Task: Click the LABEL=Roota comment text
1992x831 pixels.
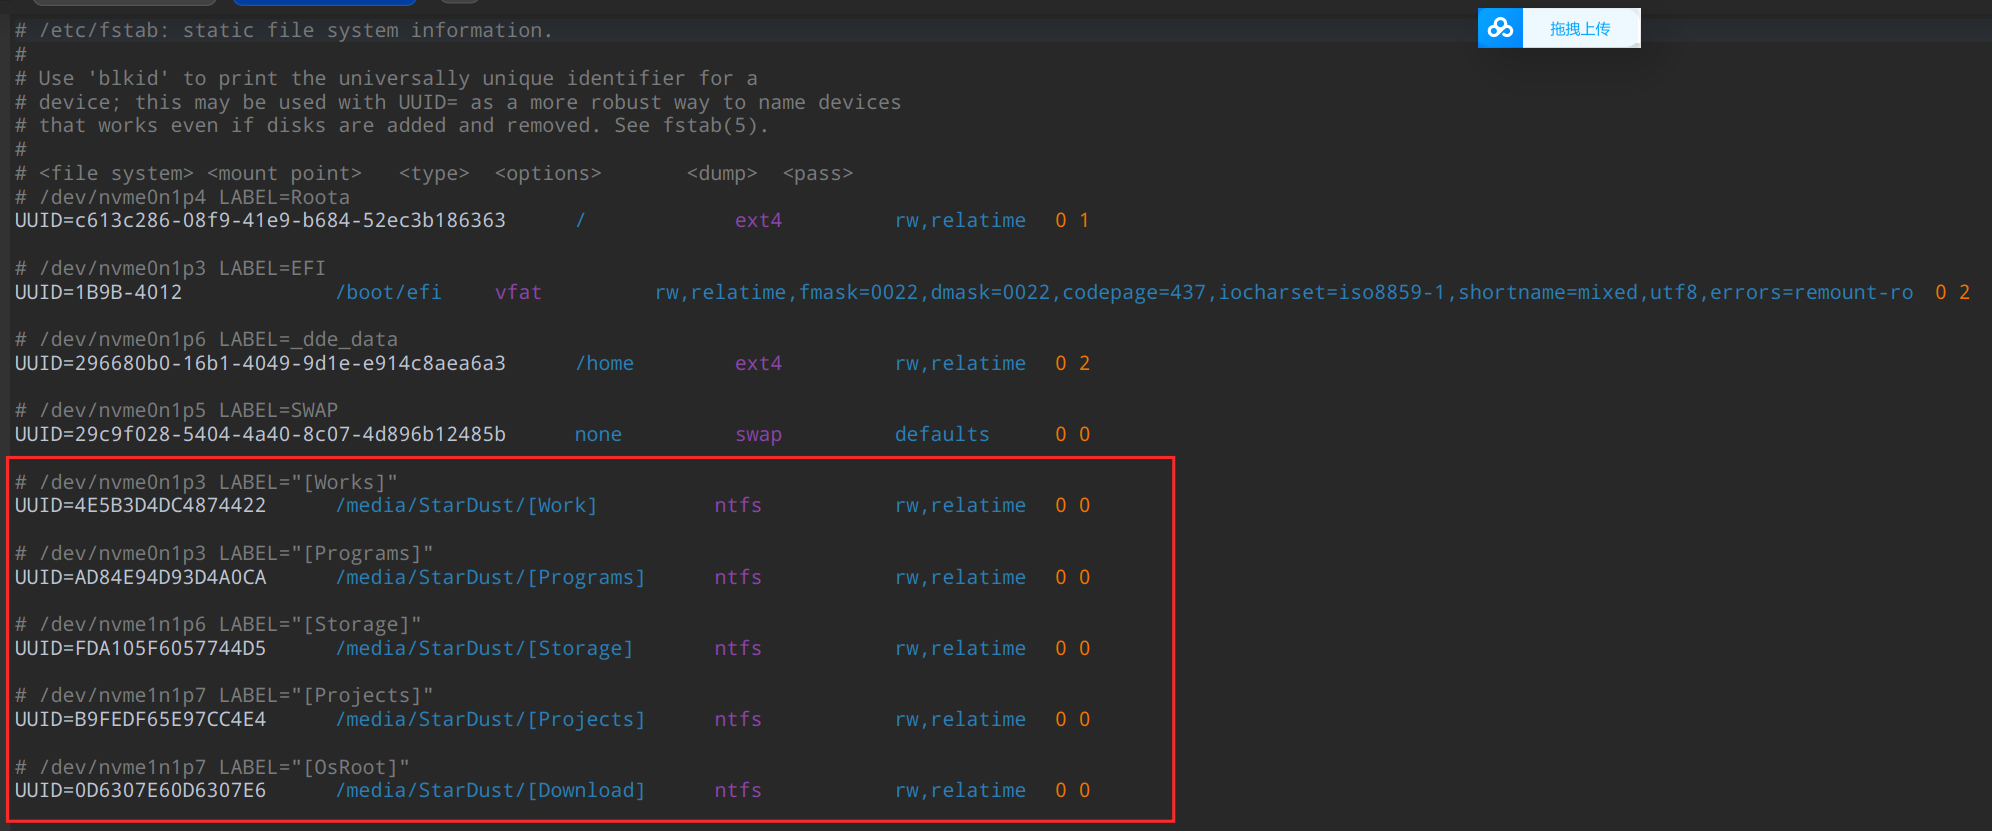Action: pos(284,197)
